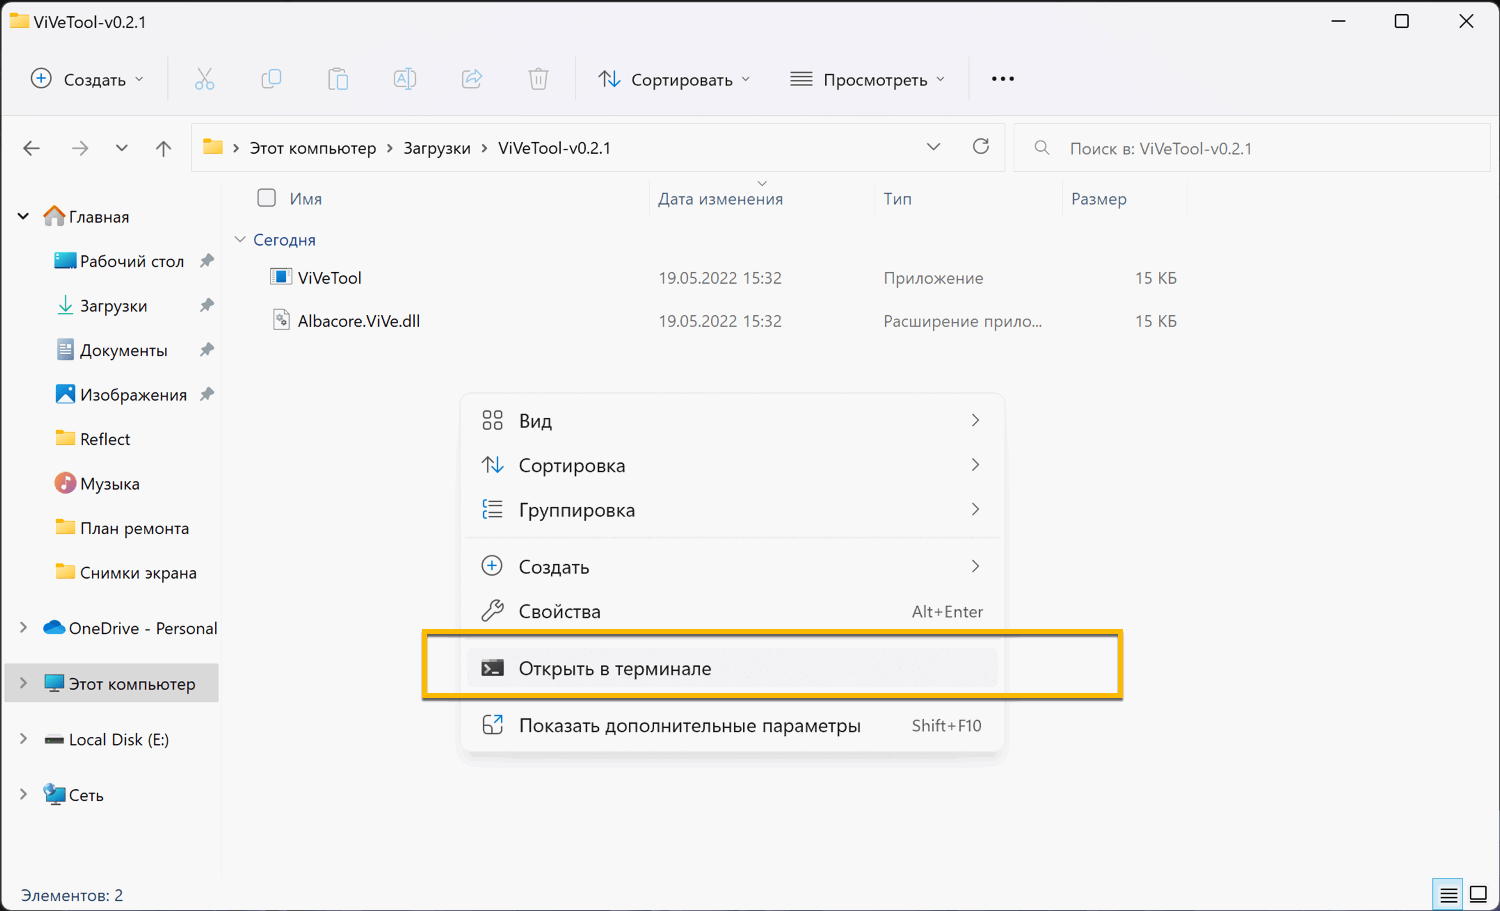Expand the address bar history dropdown
The image size is (1500, 911).
tap(933, 147)
